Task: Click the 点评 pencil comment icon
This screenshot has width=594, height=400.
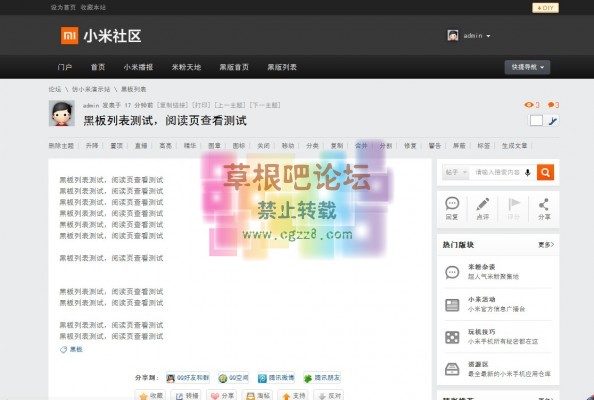Action: tap(483, 204)
